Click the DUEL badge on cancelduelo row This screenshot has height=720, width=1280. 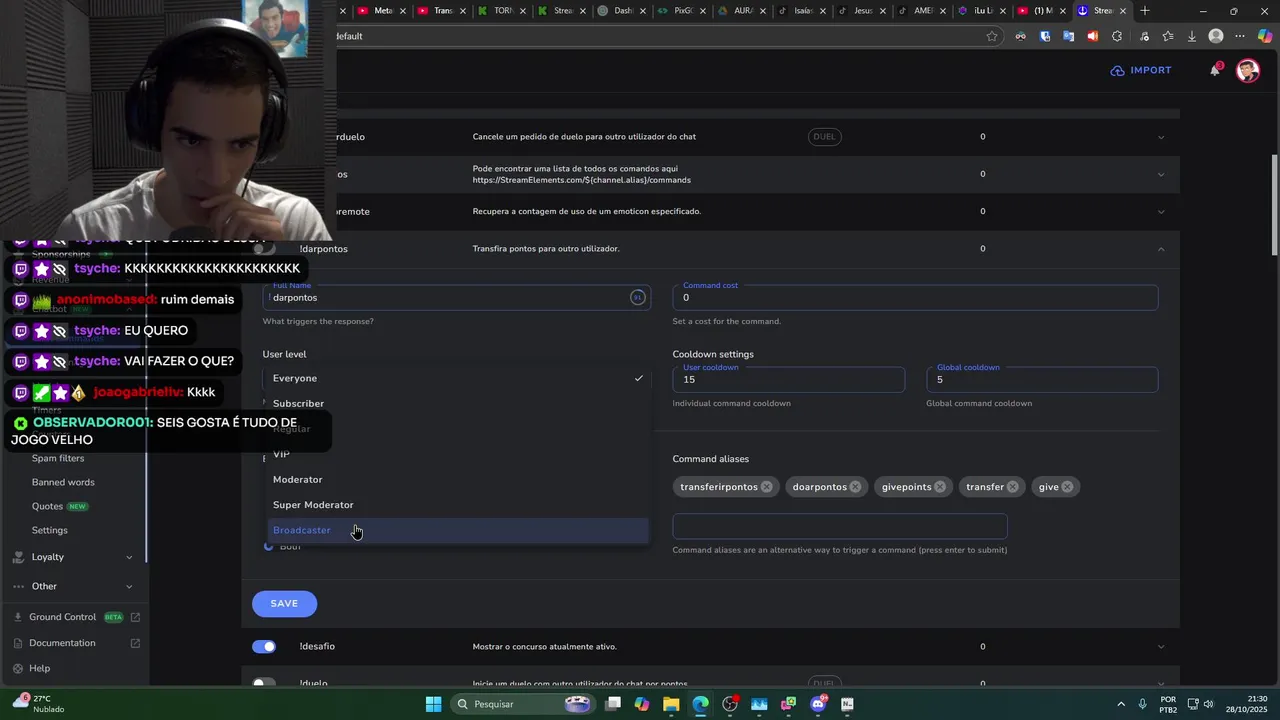[x=824, y=137]
